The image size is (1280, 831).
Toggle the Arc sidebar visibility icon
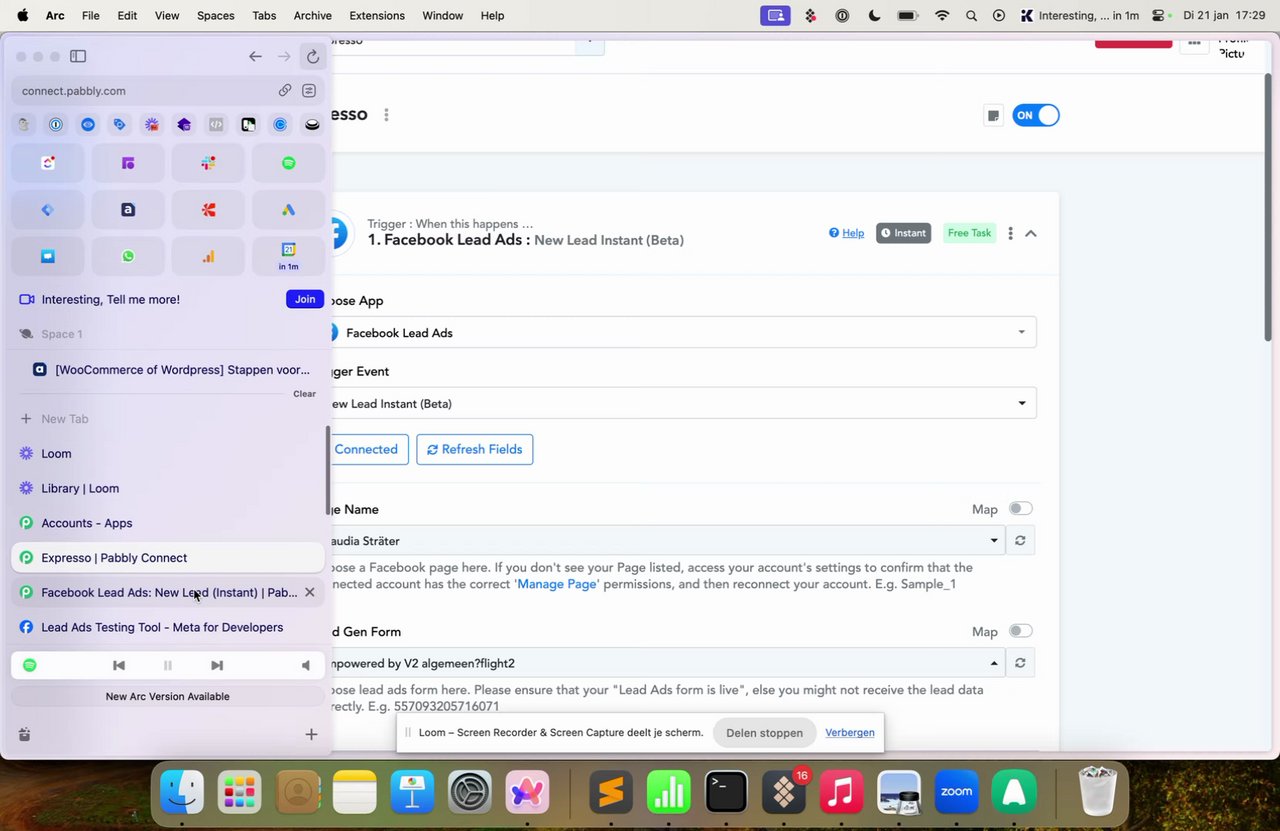click(x=78, y=57)
